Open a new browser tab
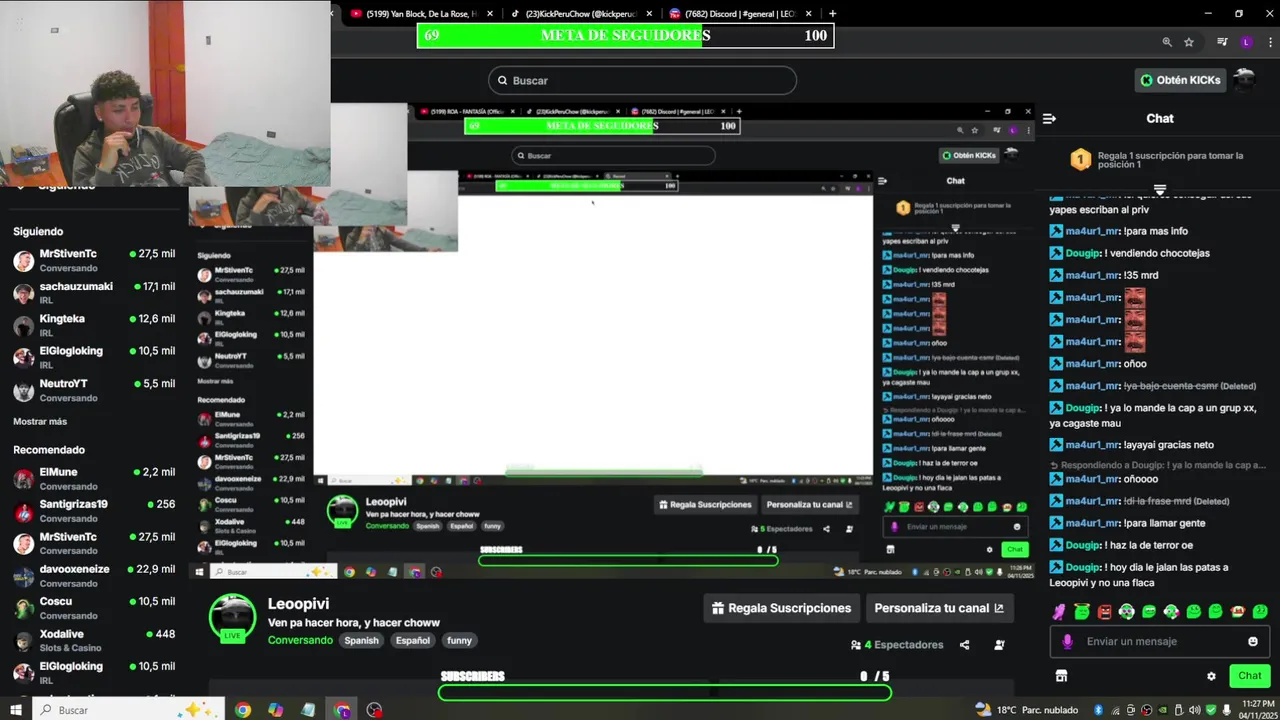This screenshot has width=1280, height=720. [832, 14]
